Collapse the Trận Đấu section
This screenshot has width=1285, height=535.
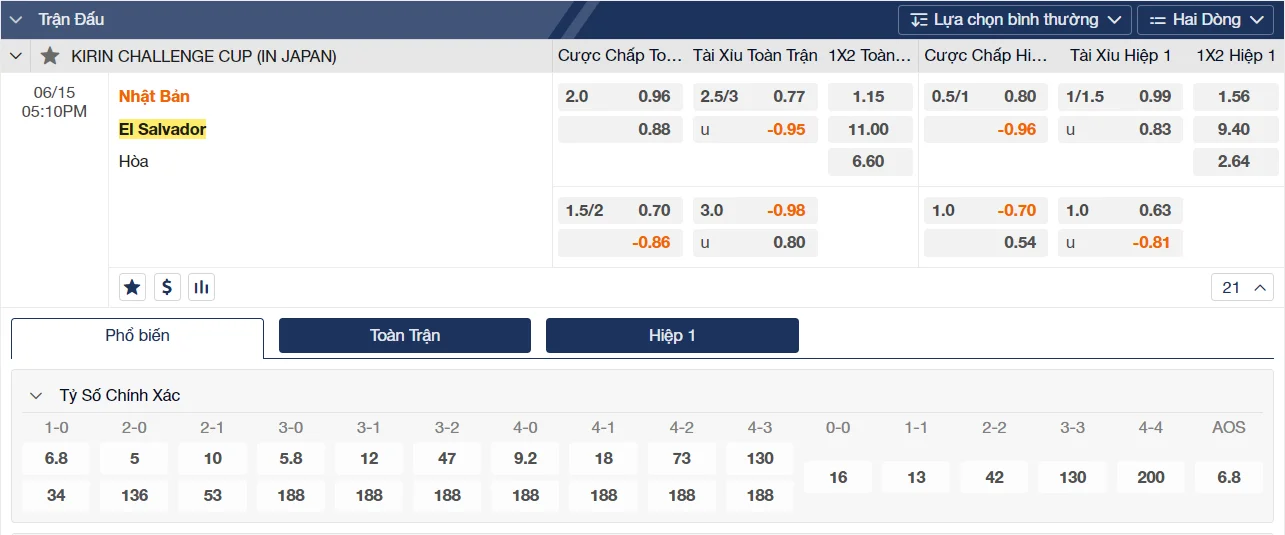(x=16, y=19)
